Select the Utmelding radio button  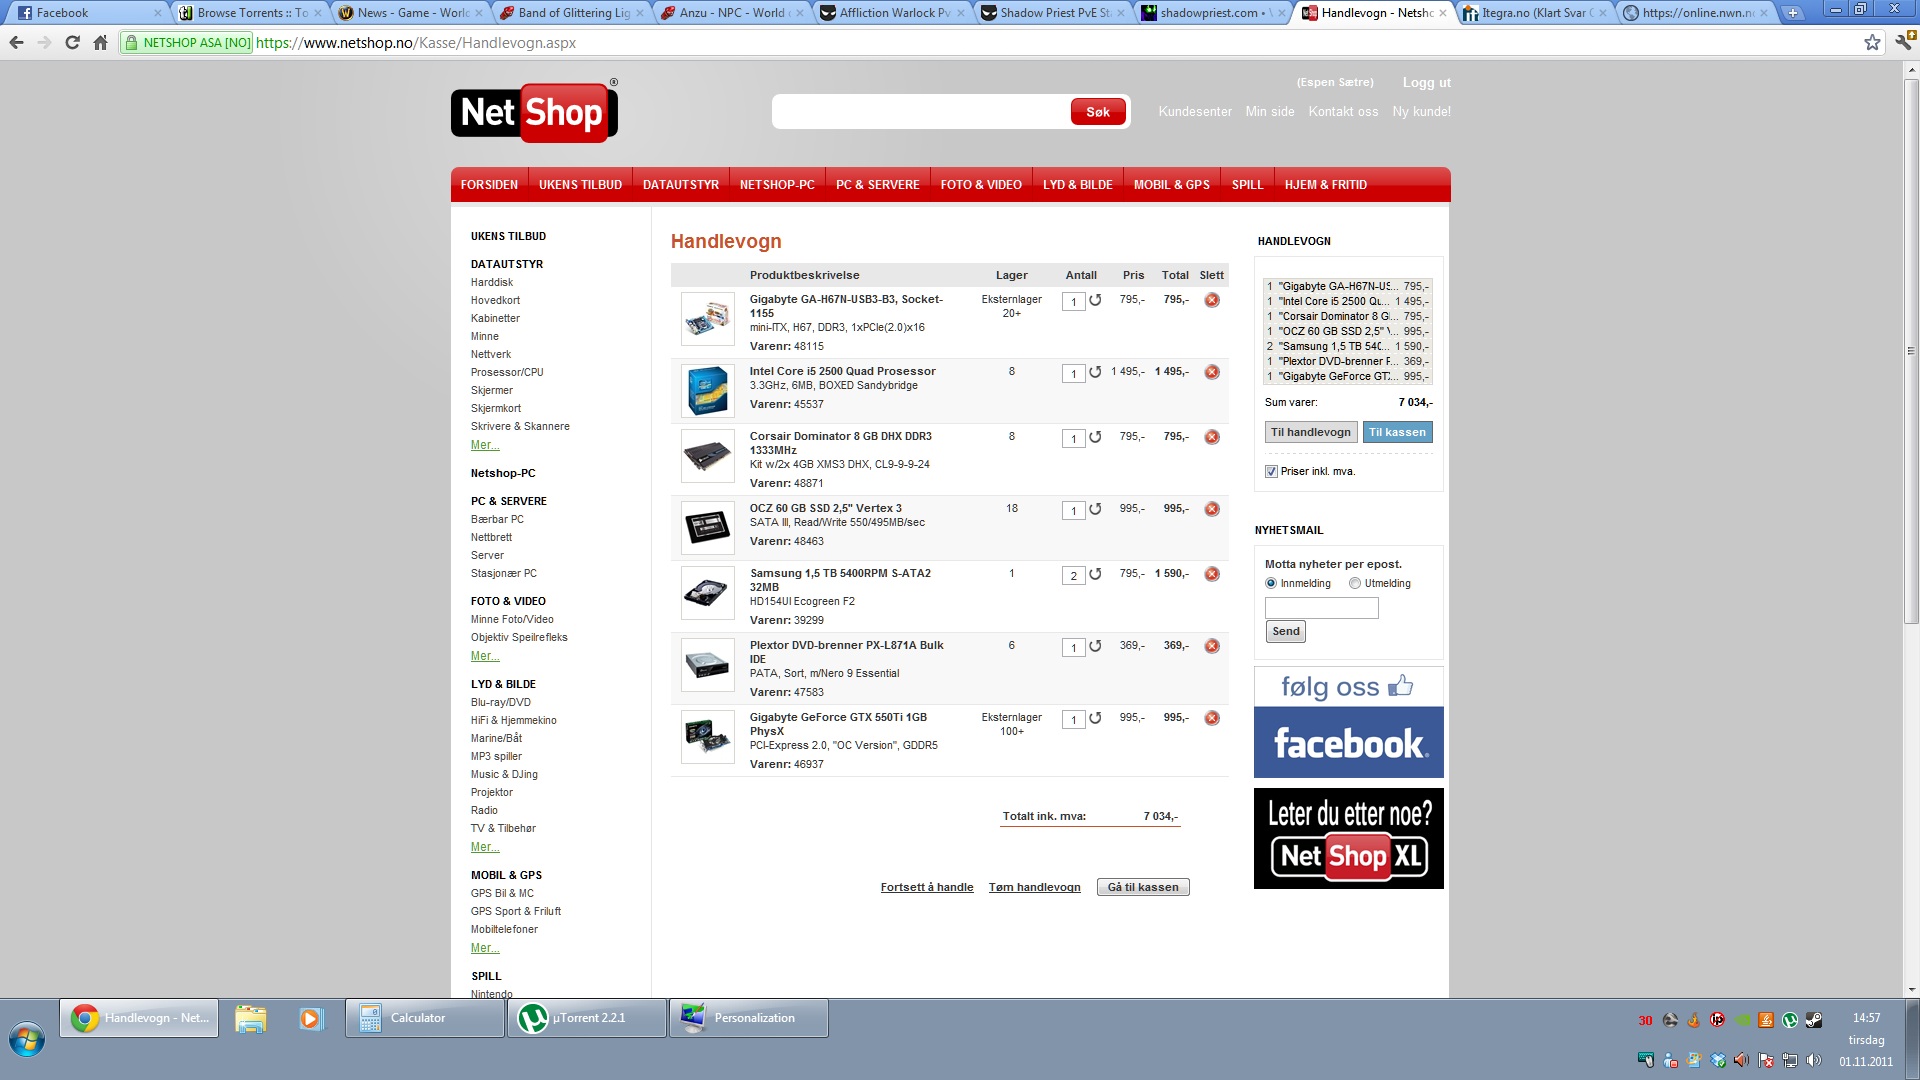(x=1355, y=584)
